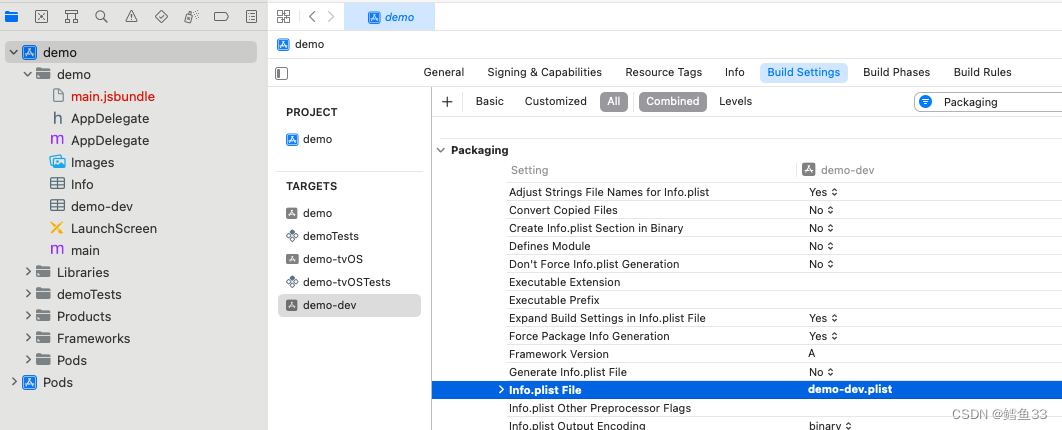Open the Test navigator diamond icon
The height and width of the screenshot is (430, 1062).
click(x=161, y=16)
